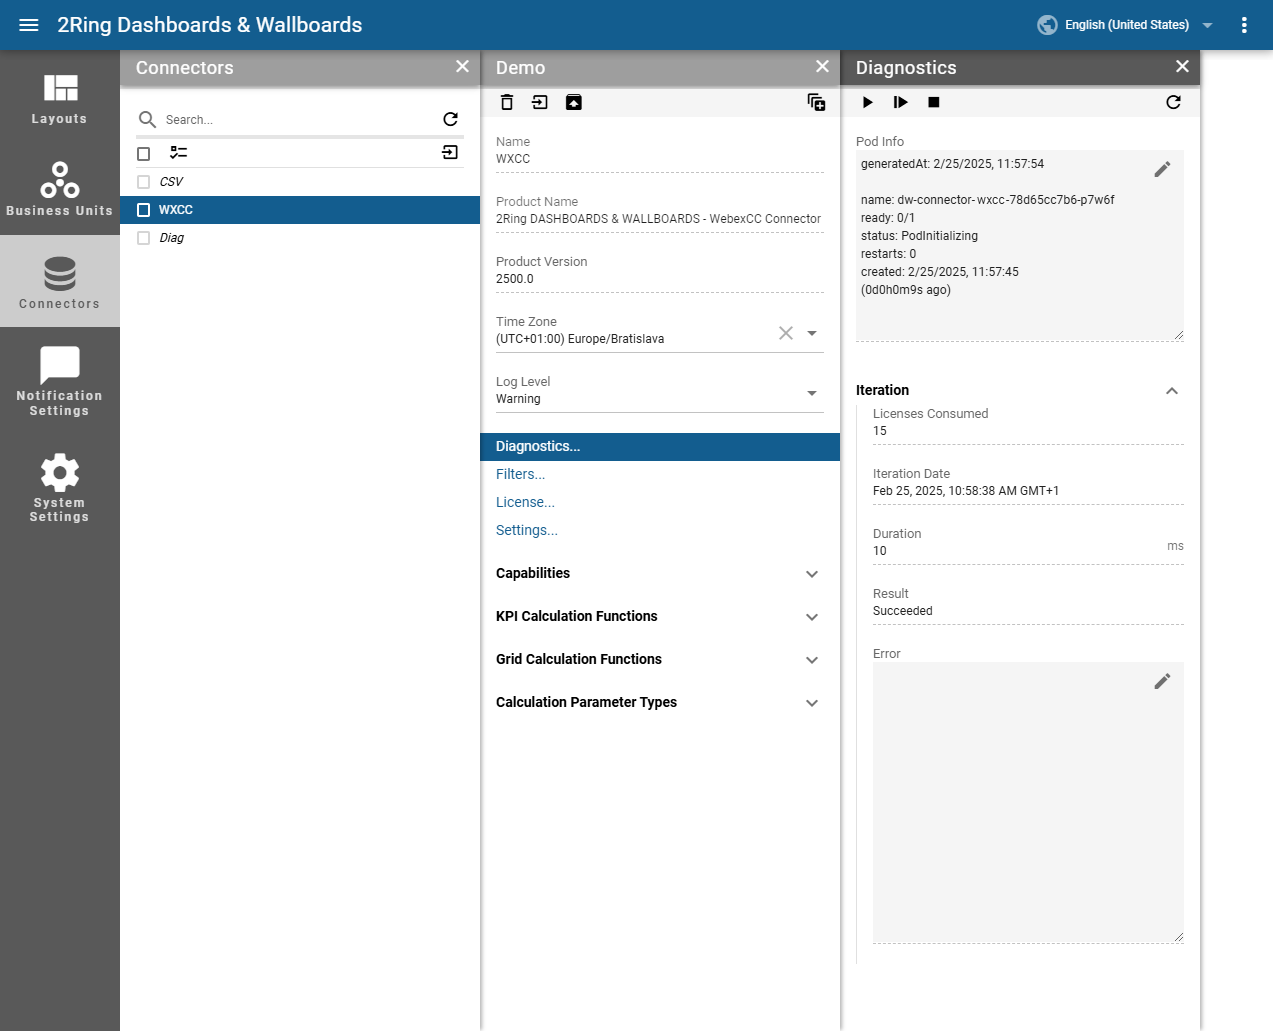
Task: Check the WXCC connector checkbox
Action: click(x=143, y=210)
